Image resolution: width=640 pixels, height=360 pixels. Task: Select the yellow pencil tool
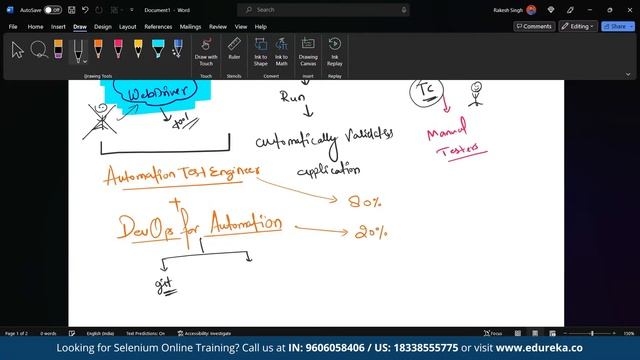(138, 49)
